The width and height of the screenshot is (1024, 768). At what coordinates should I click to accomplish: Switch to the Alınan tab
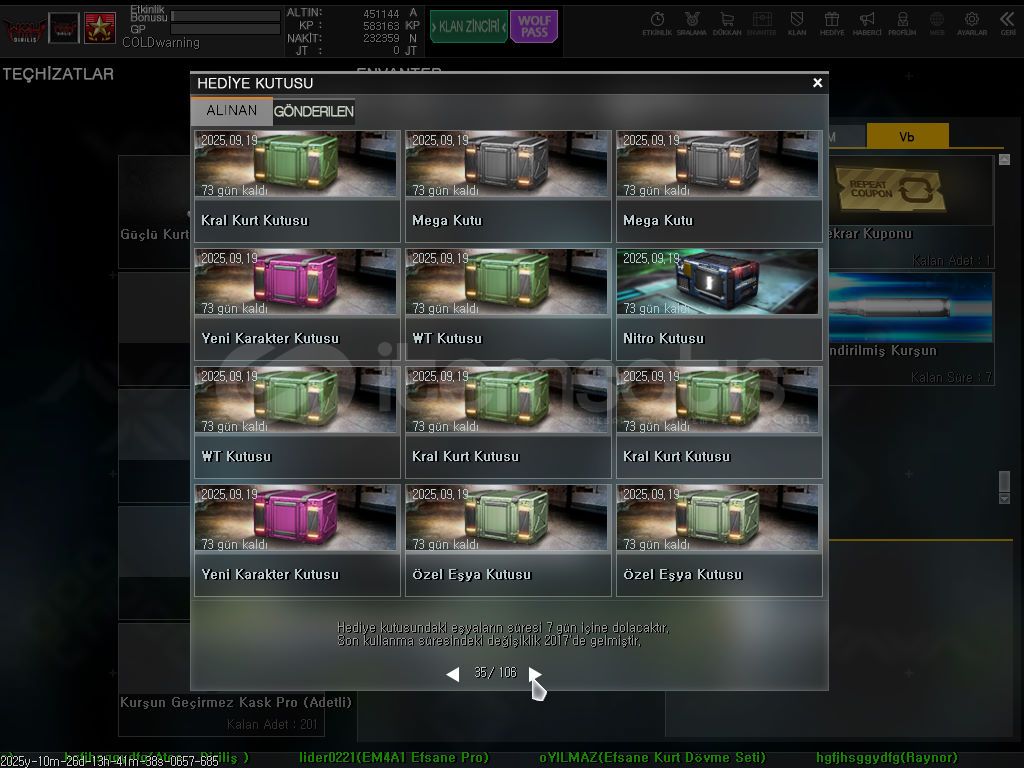click(x=232, y=110)
